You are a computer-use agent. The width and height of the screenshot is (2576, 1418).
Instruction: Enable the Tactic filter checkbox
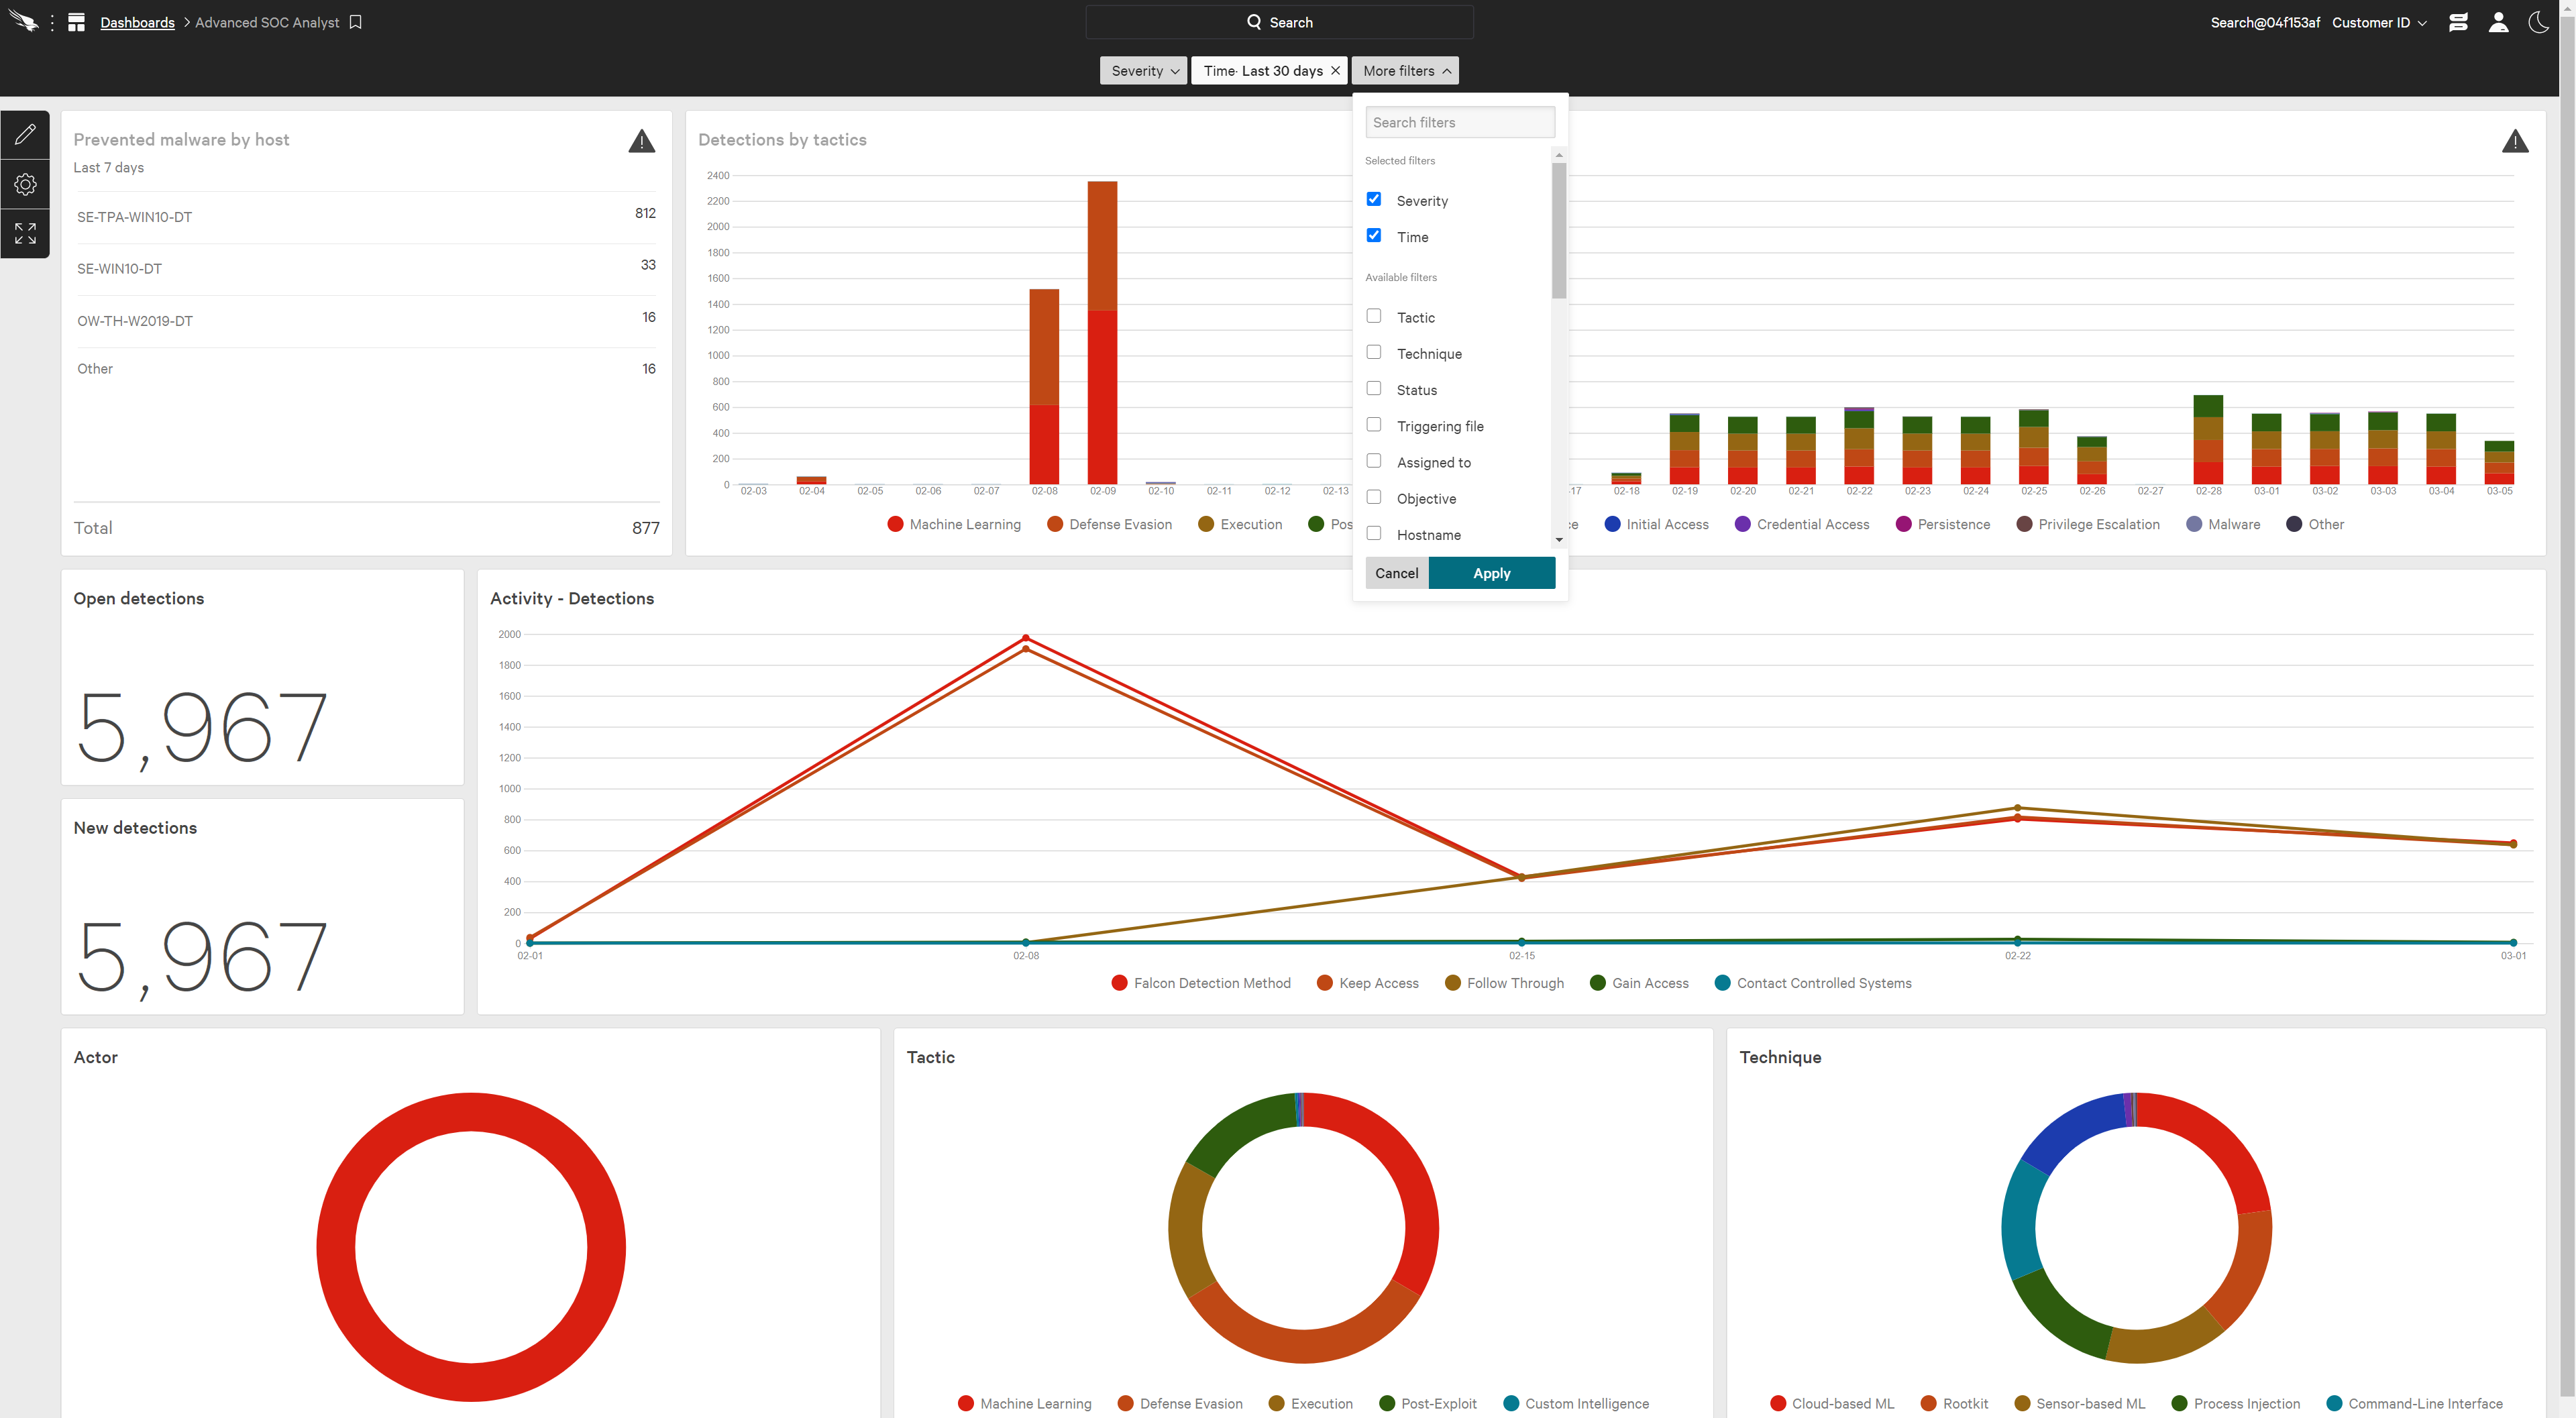pos(1375,316)
